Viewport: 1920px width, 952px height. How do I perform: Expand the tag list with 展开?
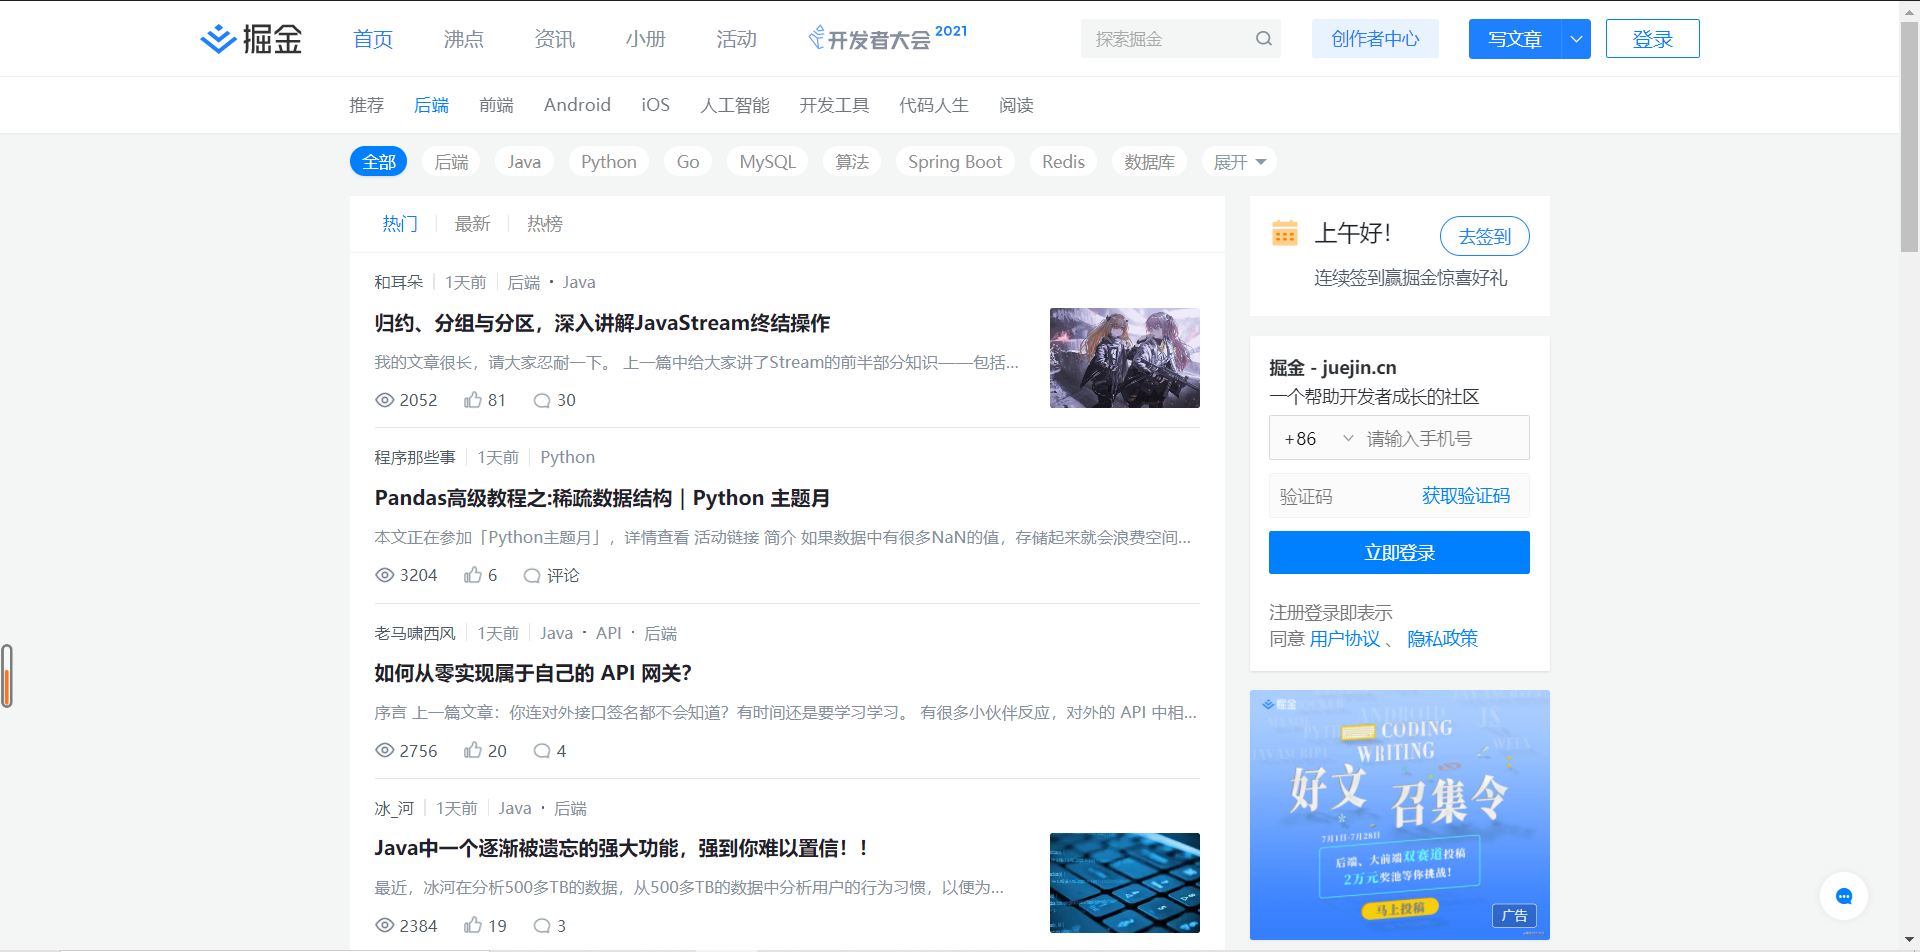pos(1239,162)
